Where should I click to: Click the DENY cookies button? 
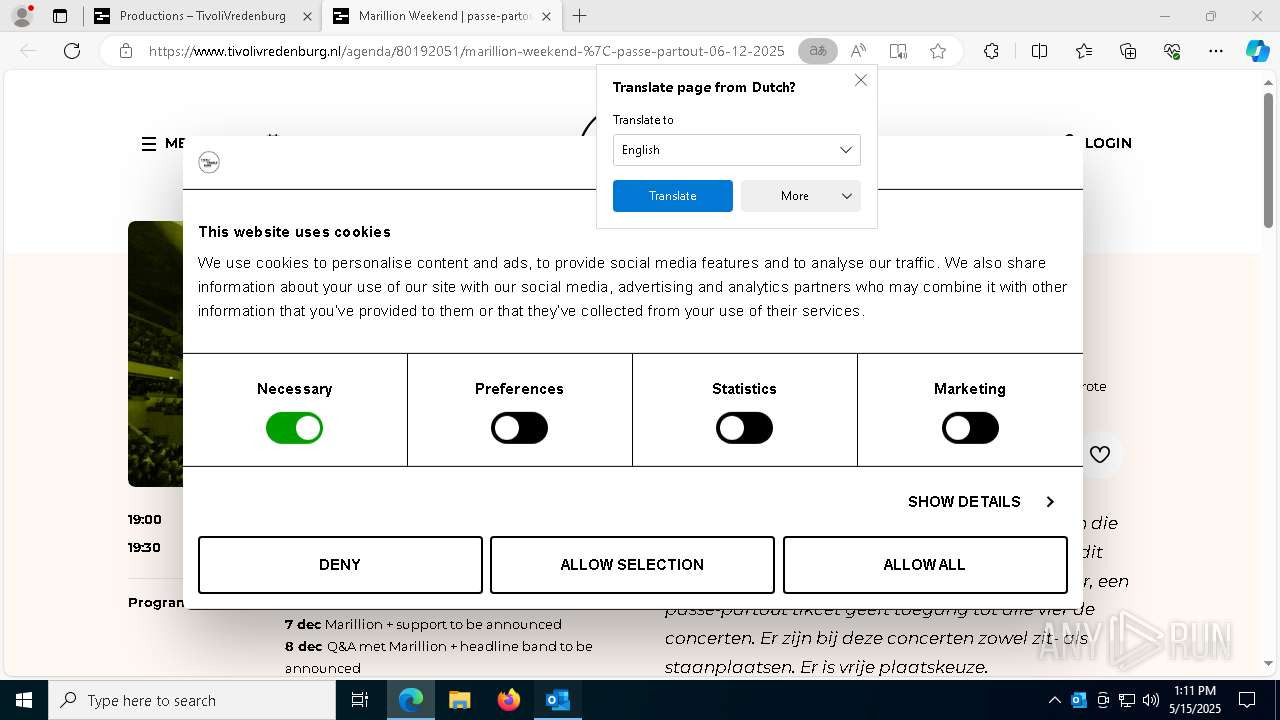[x=340, y=565]
